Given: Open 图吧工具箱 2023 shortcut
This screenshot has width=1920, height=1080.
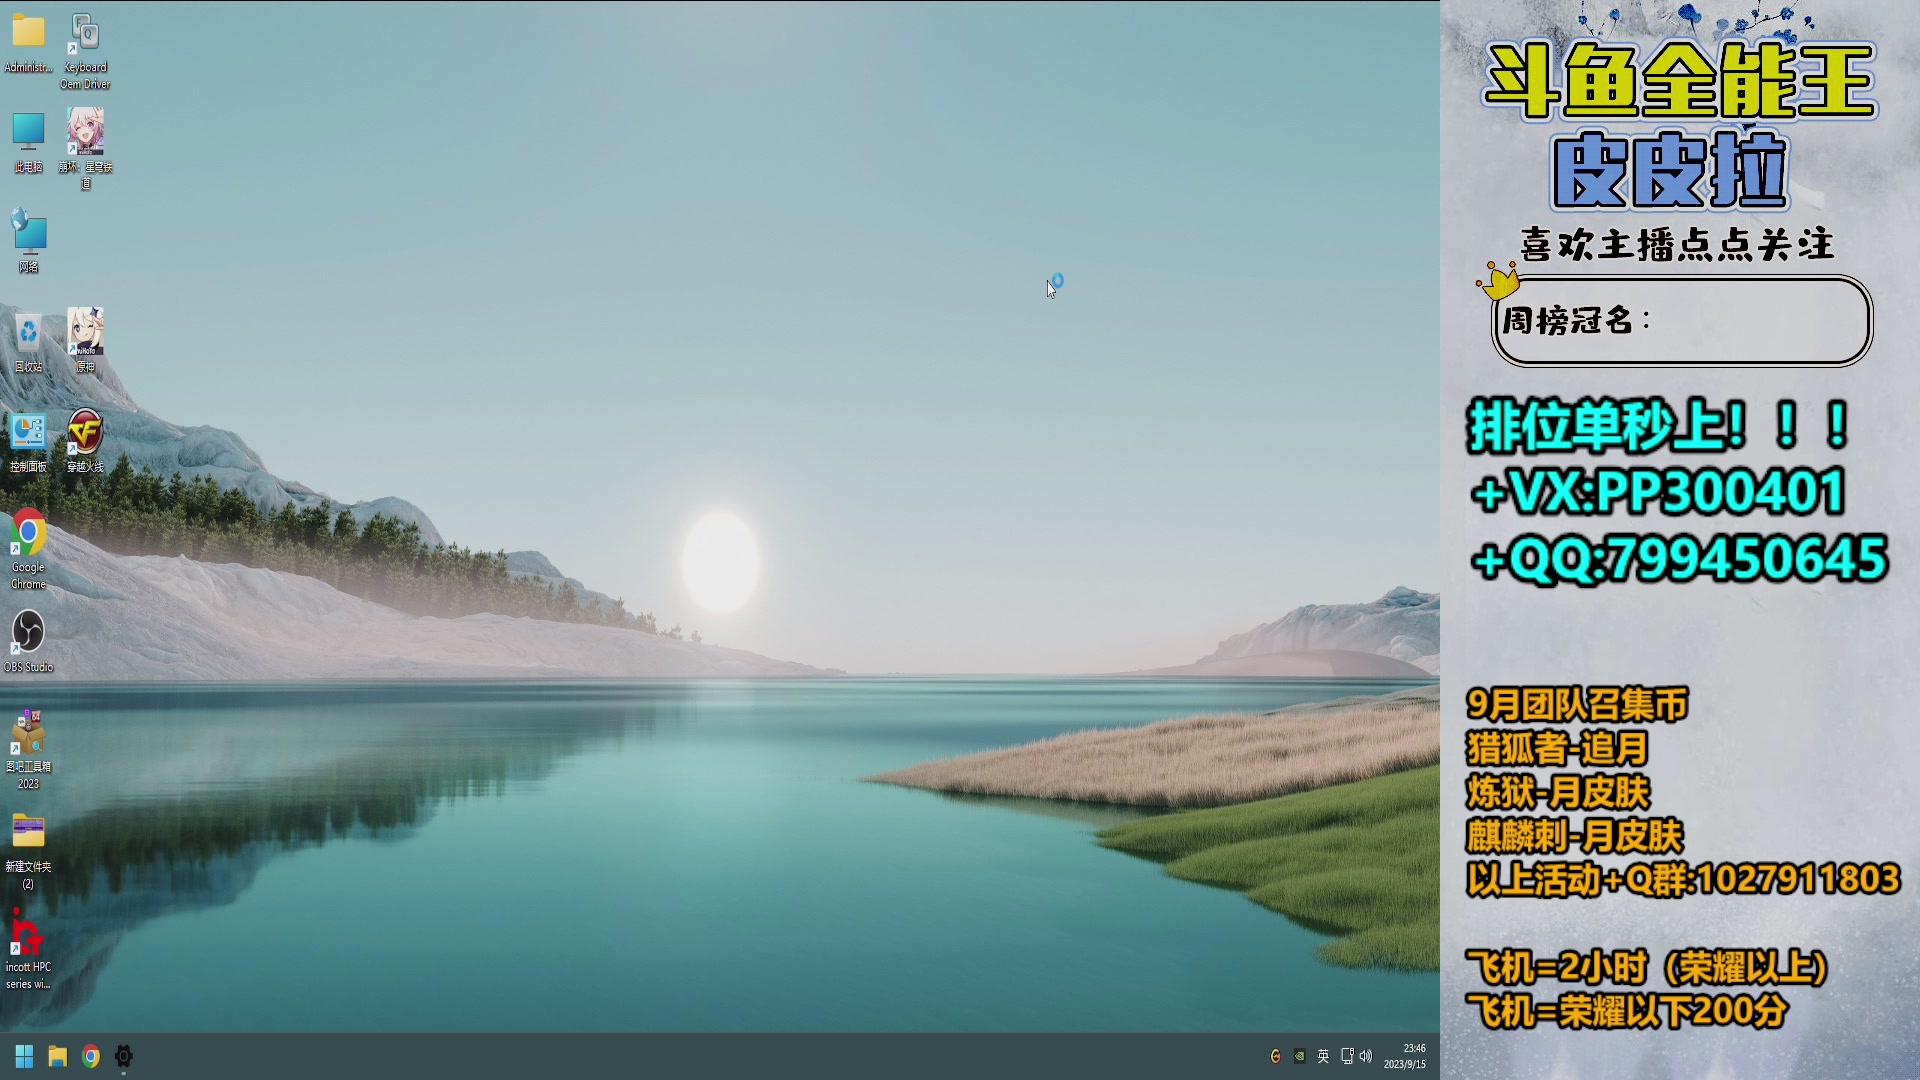Looking at the screenshot, I should point(28,732).
